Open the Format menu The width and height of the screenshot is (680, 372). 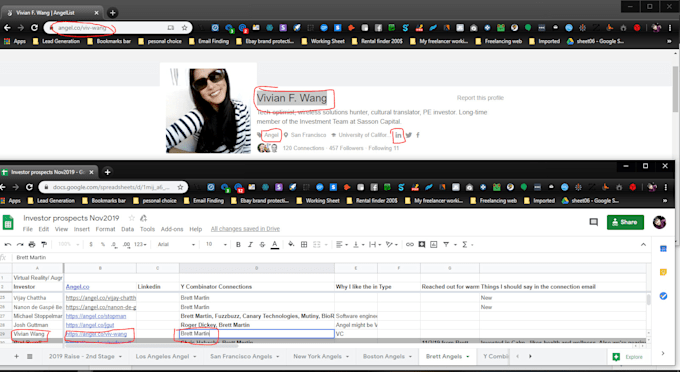coord(105,229)
